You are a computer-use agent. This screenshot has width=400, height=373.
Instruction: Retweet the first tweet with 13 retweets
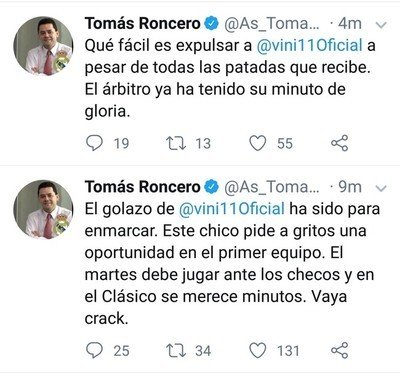(x=176, y=143)
